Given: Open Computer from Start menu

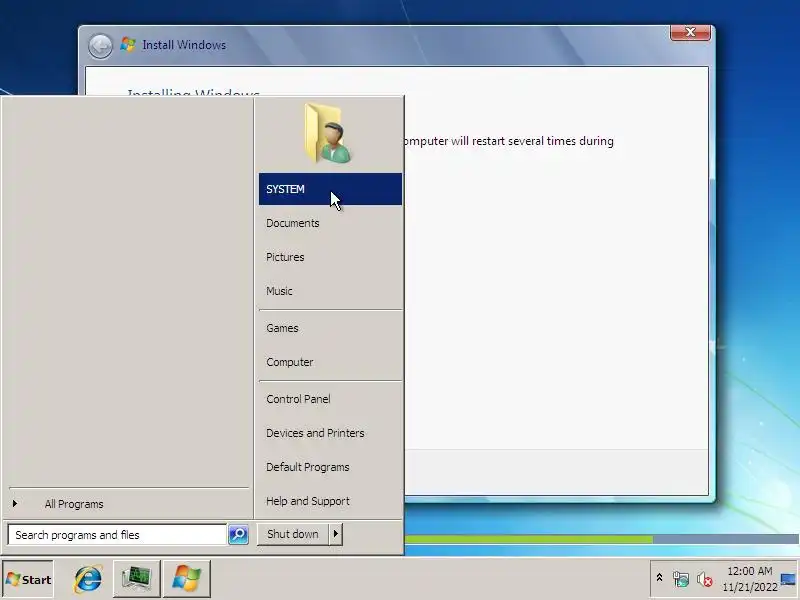Looking at the screenshot, I should coord(330,362).
